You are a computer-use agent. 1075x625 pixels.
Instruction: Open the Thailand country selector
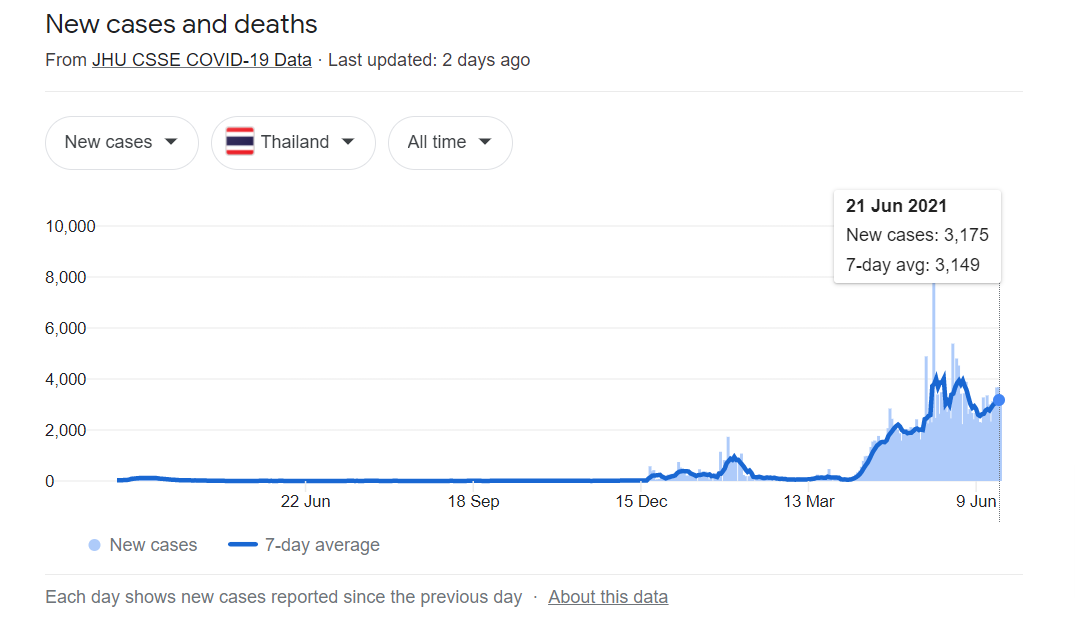click(293, 143)
